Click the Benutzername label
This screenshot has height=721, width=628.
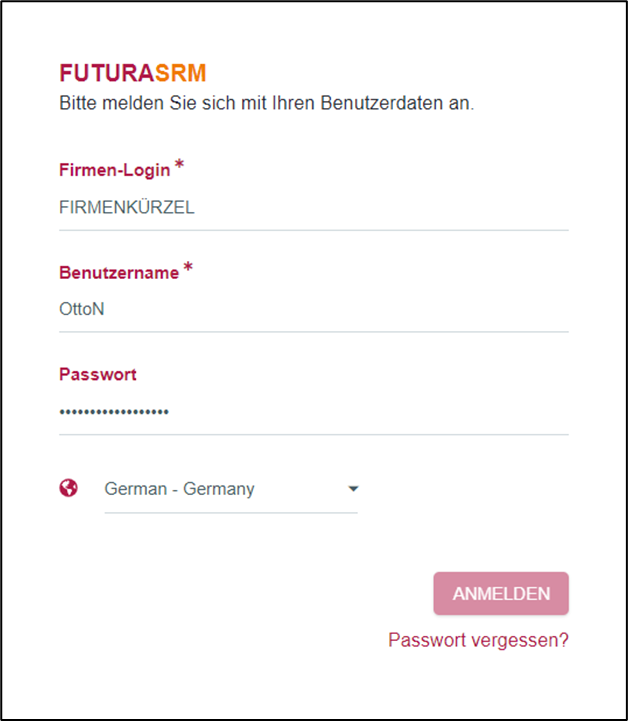click(x=118, y=273)
